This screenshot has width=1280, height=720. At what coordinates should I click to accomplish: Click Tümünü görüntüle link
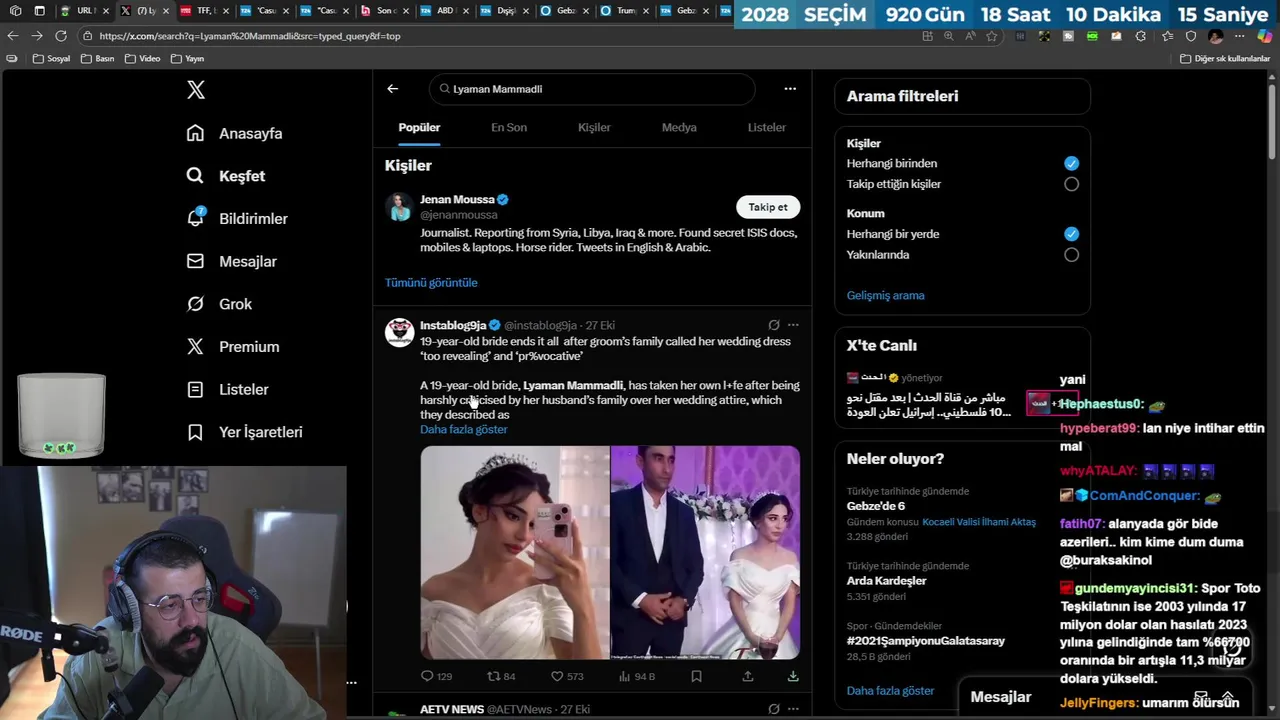pos(431,283)
